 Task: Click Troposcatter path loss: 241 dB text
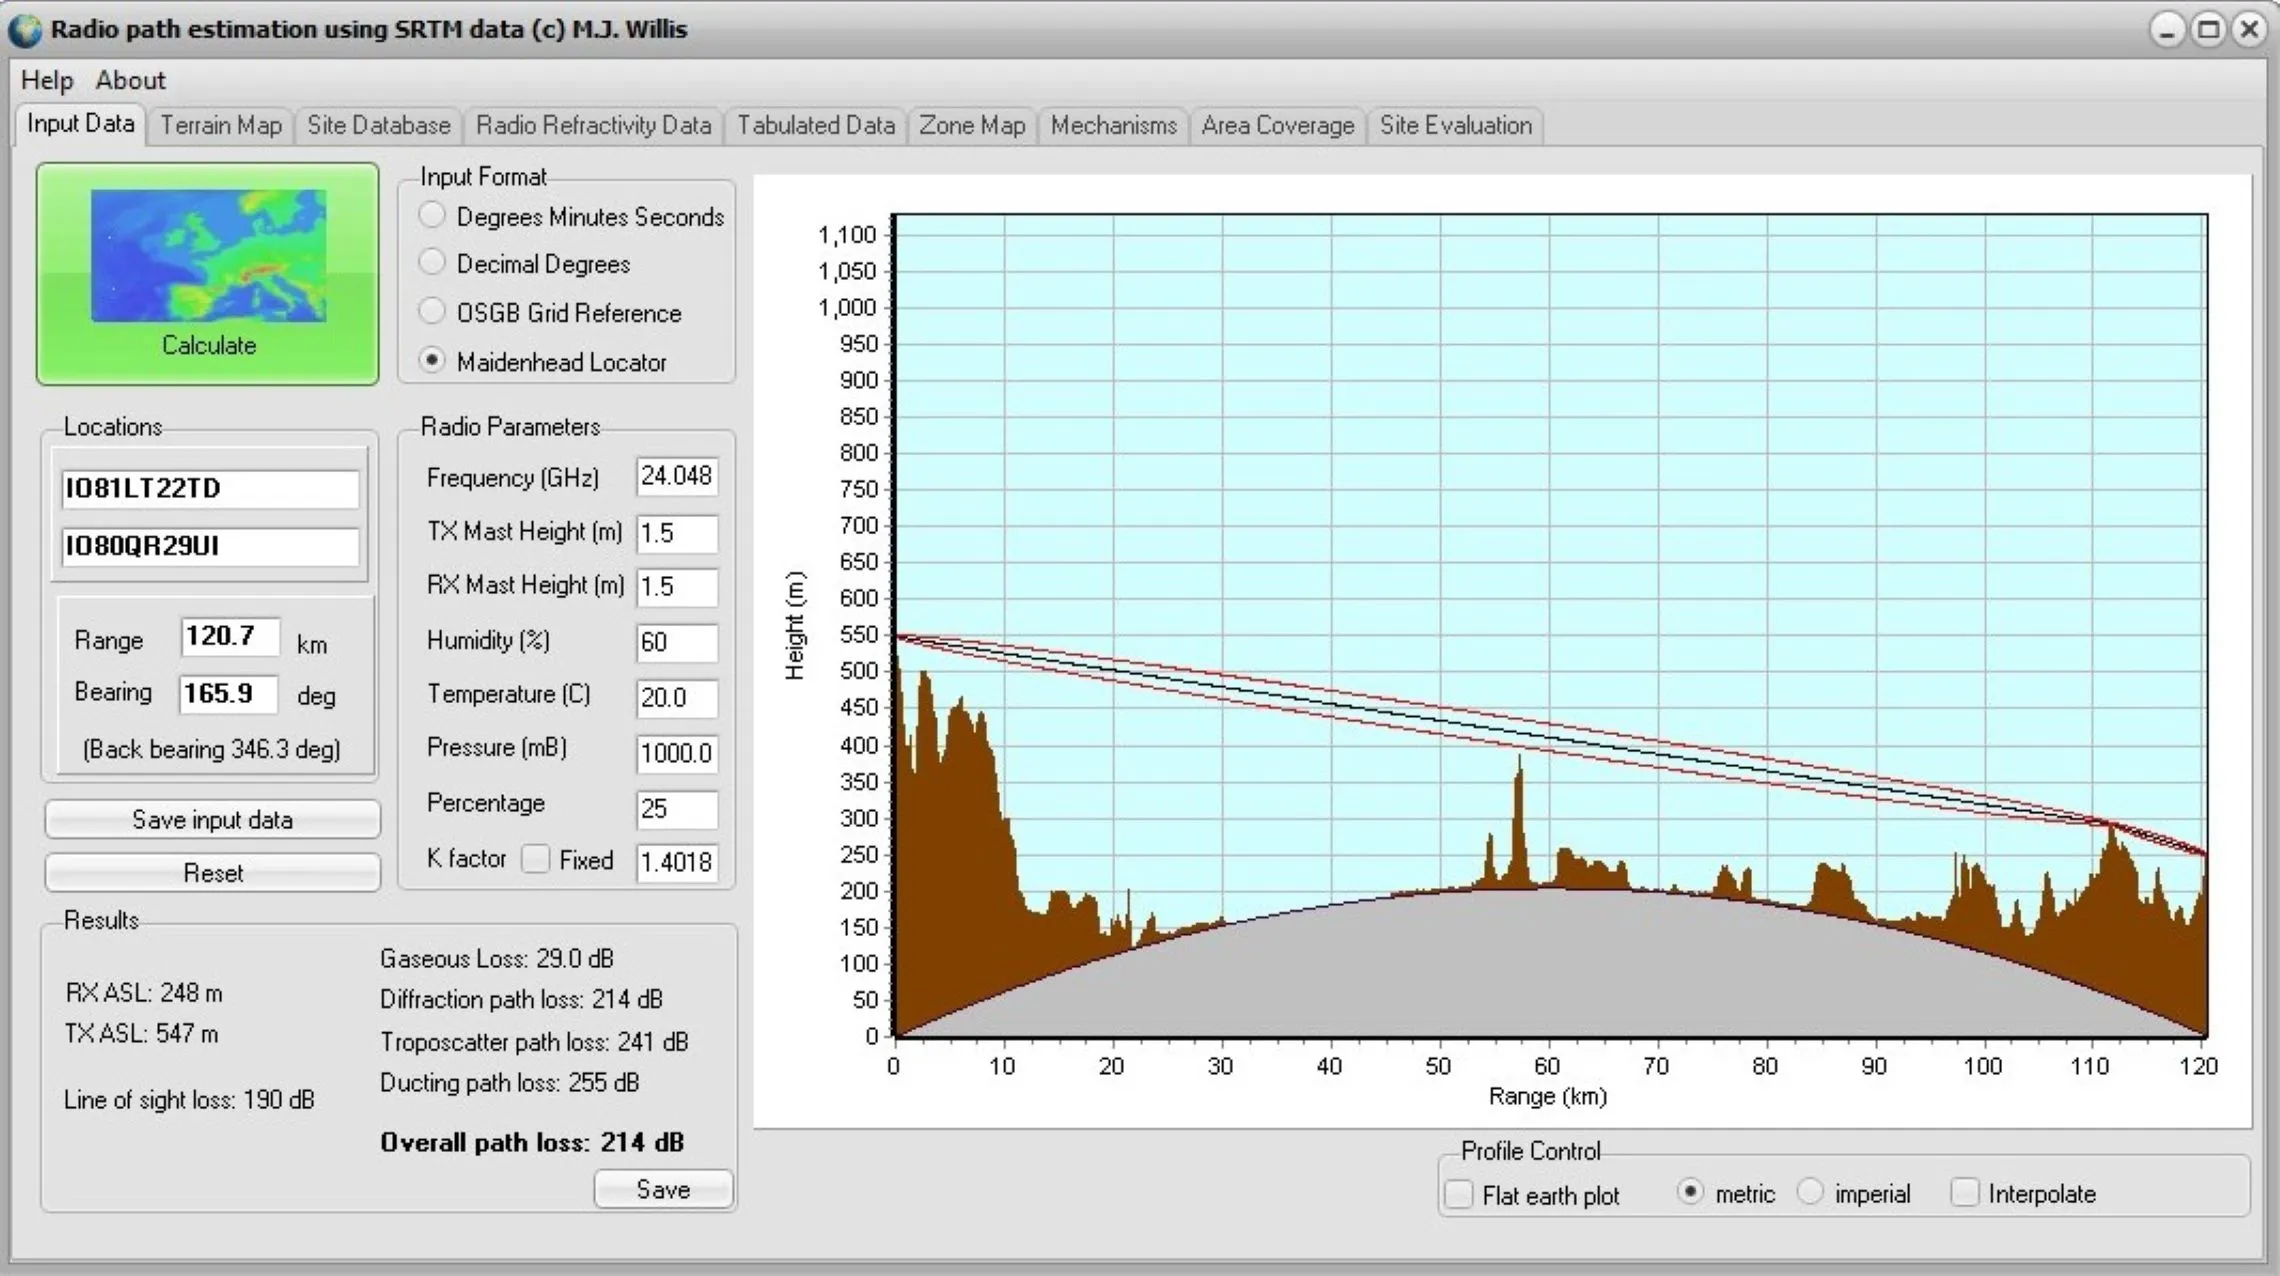(534, 1042)
